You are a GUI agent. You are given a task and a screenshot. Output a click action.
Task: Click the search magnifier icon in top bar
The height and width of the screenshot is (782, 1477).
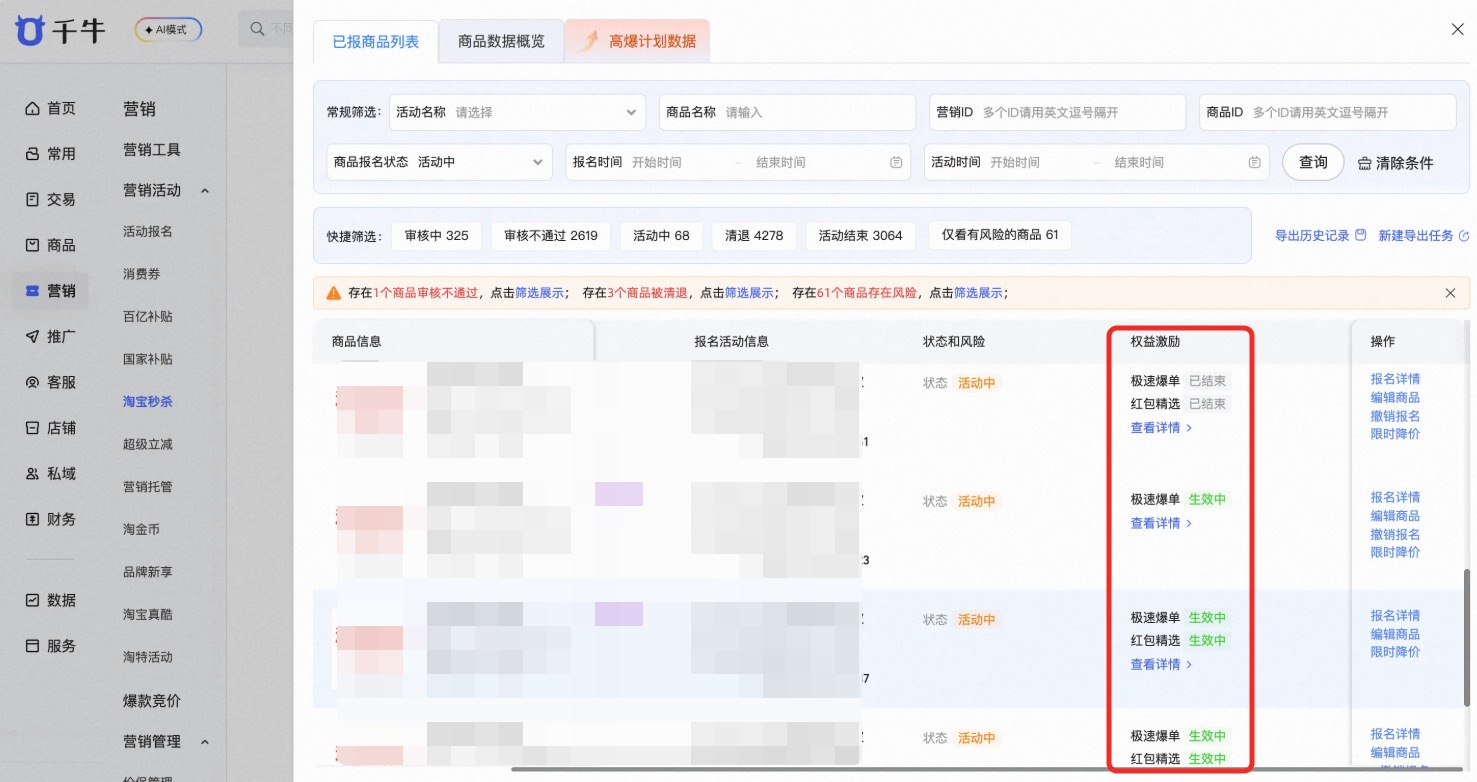258,29
